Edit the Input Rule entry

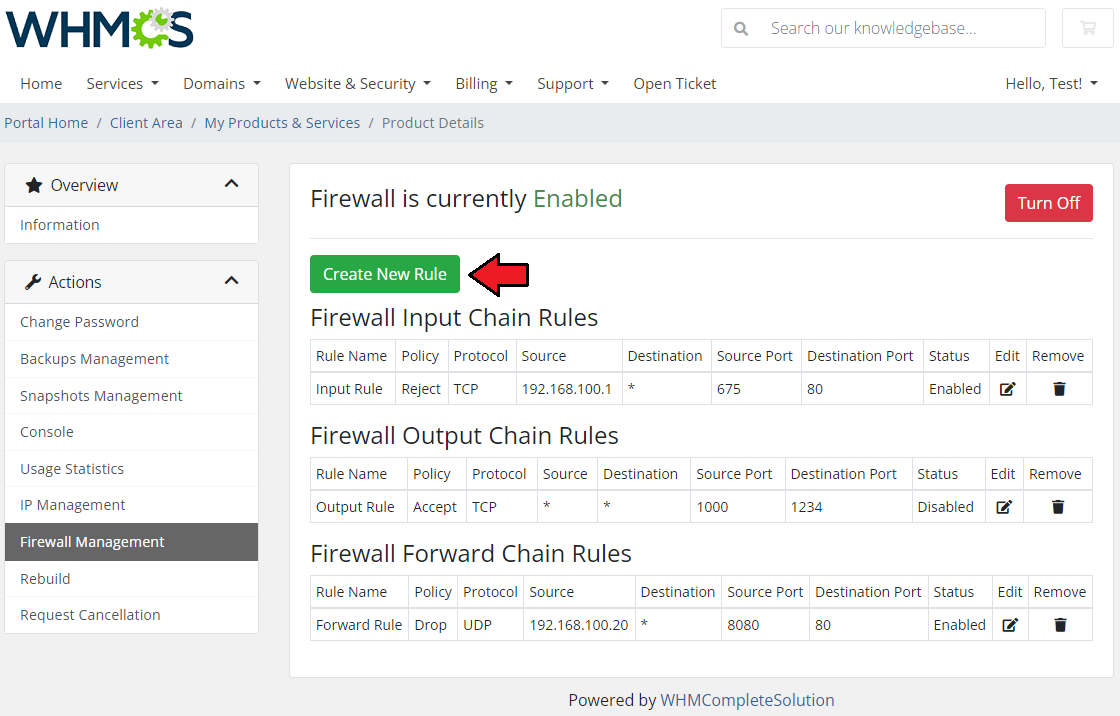[1007, 389]
